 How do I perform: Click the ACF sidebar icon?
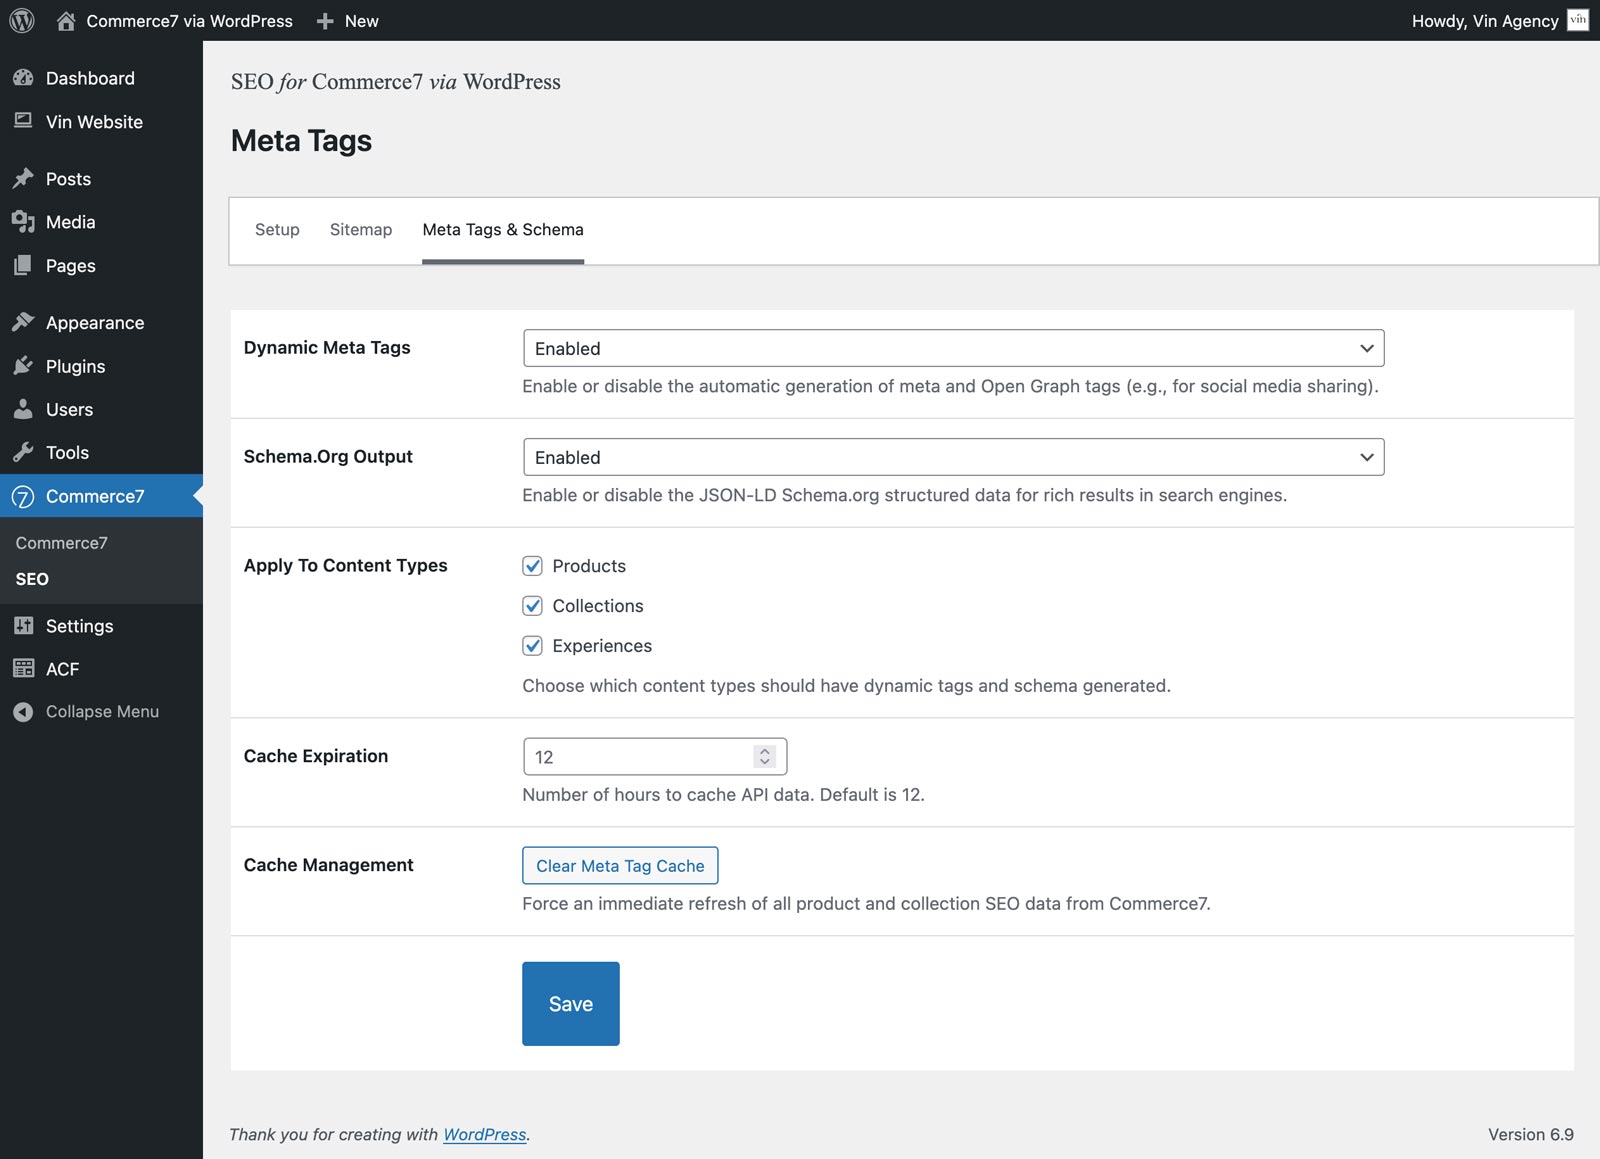[x=23, y=669]
